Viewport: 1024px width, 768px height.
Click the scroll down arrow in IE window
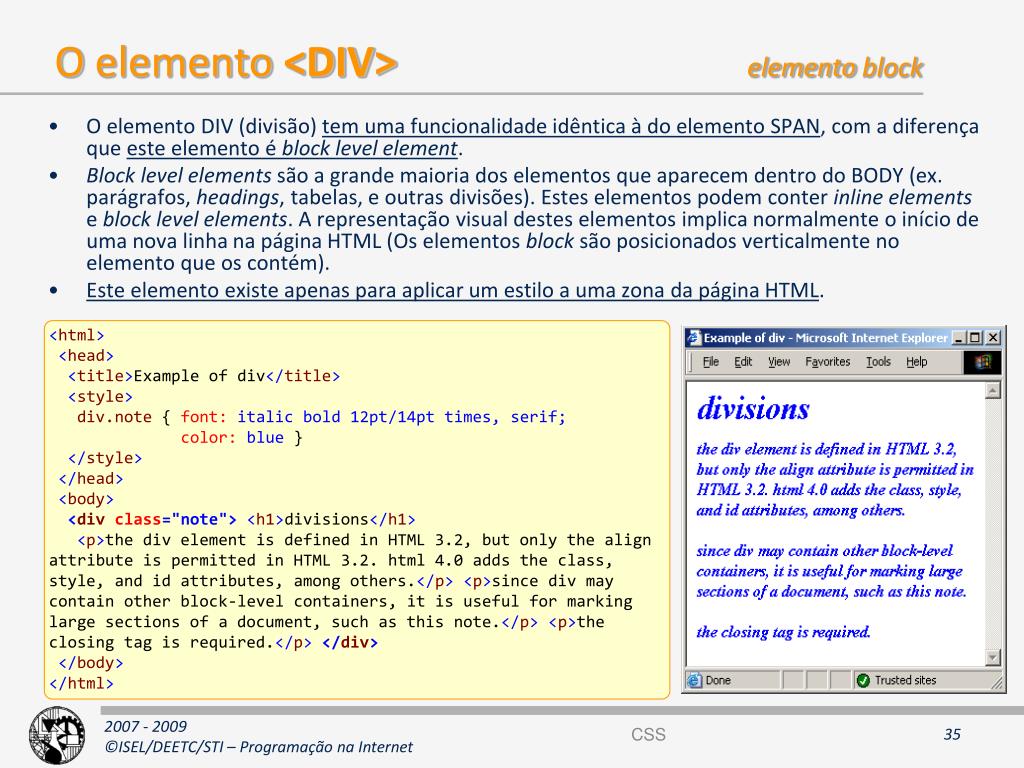coord(993,657)
